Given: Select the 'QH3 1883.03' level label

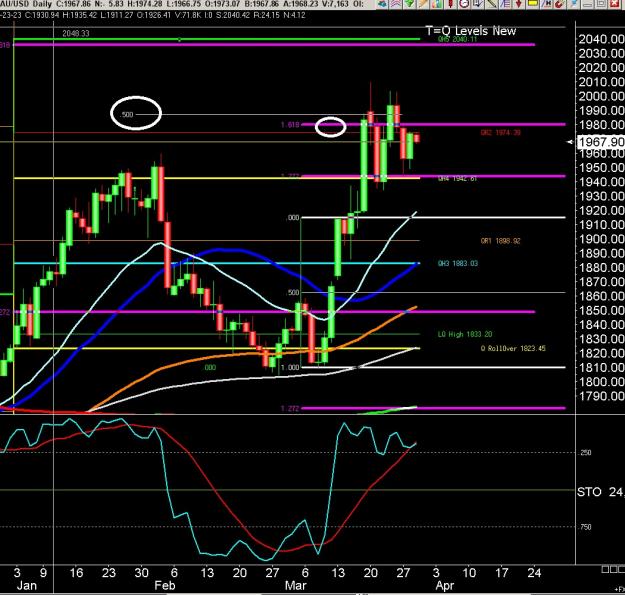Looking at the screenshot, I should 458,263.
